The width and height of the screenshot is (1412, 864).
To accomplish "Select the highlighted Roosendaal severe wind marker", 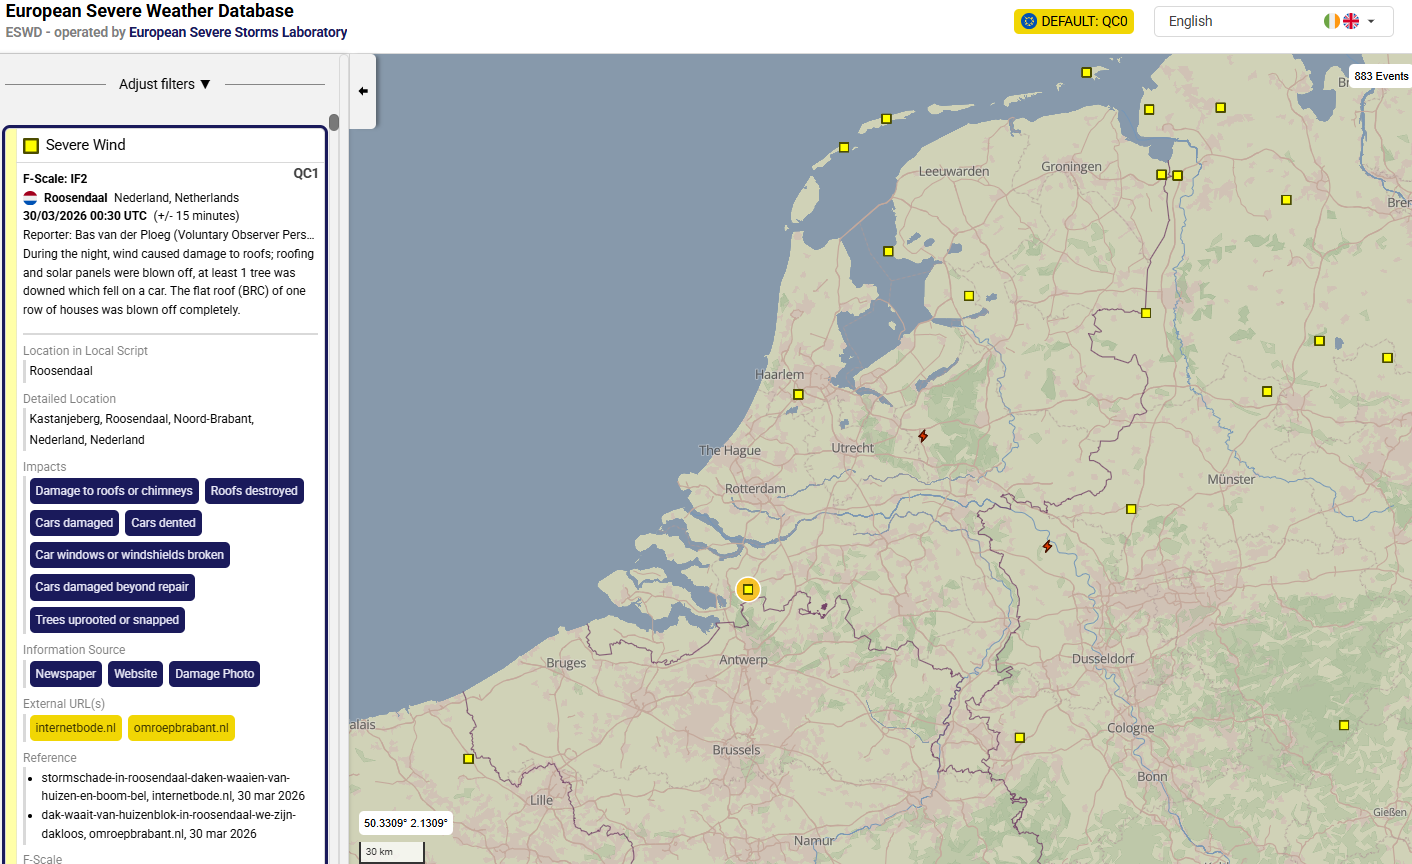I will [748, 589].
